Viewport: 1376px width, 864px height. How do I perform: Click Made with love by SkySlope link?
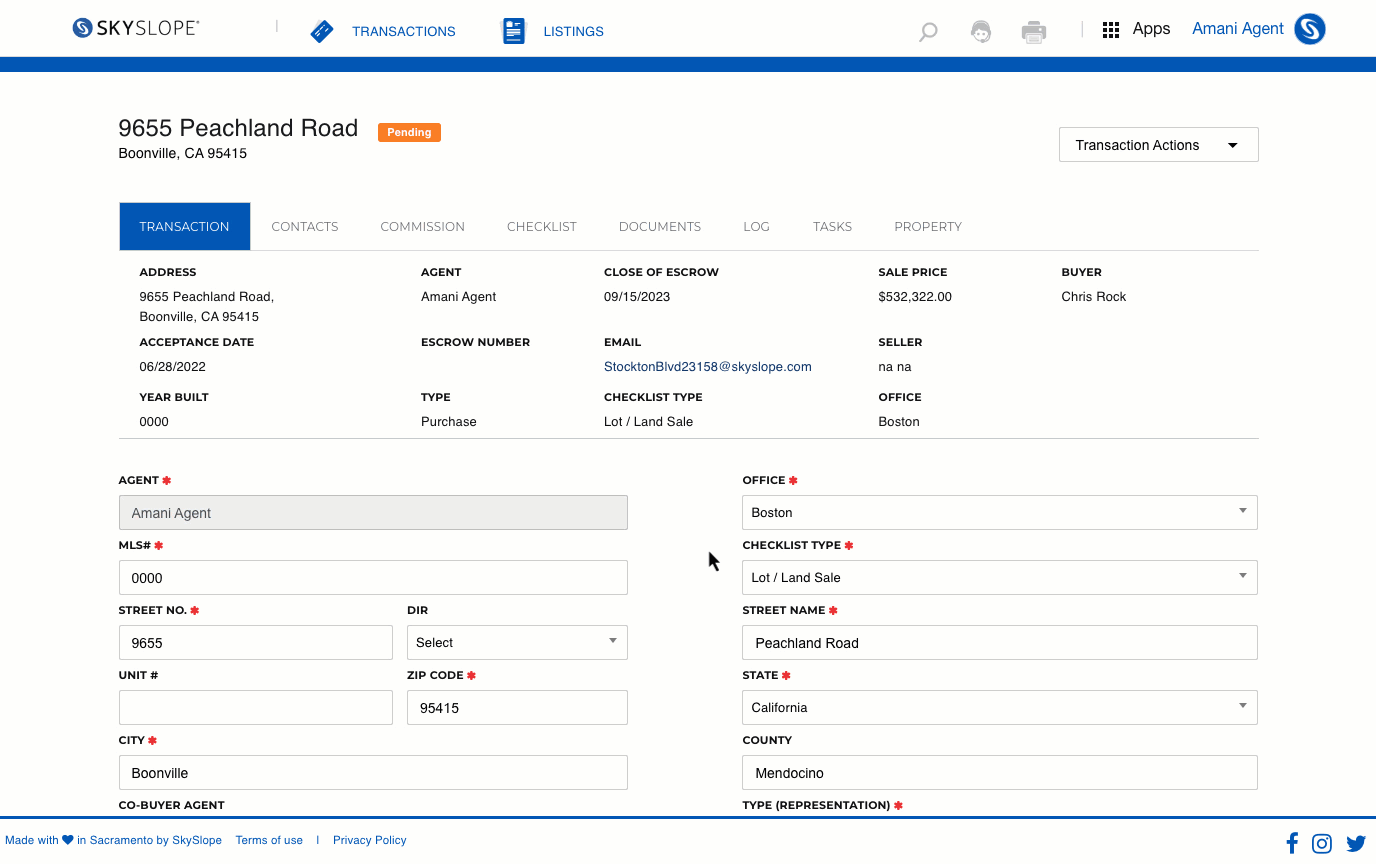coord(114,840)
